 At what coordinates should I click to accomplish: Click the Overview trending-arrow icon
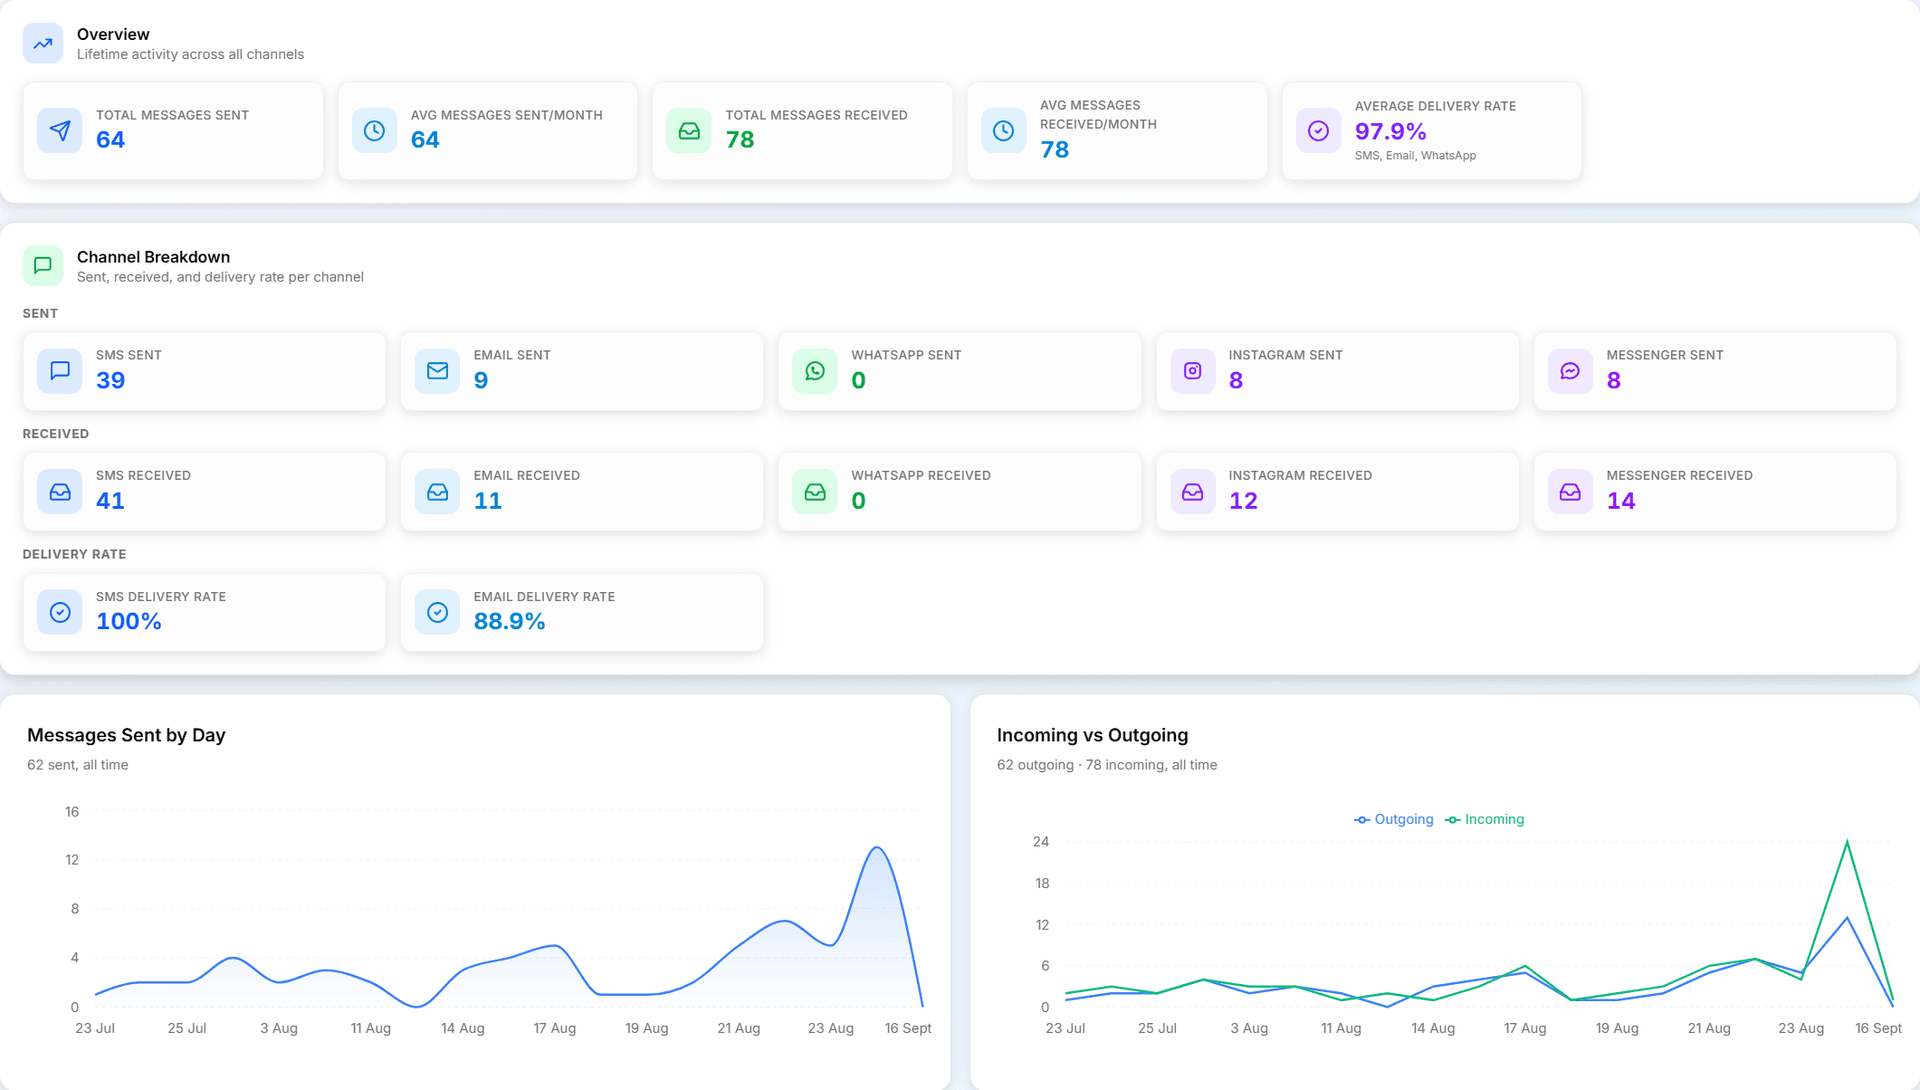(43, 43)
